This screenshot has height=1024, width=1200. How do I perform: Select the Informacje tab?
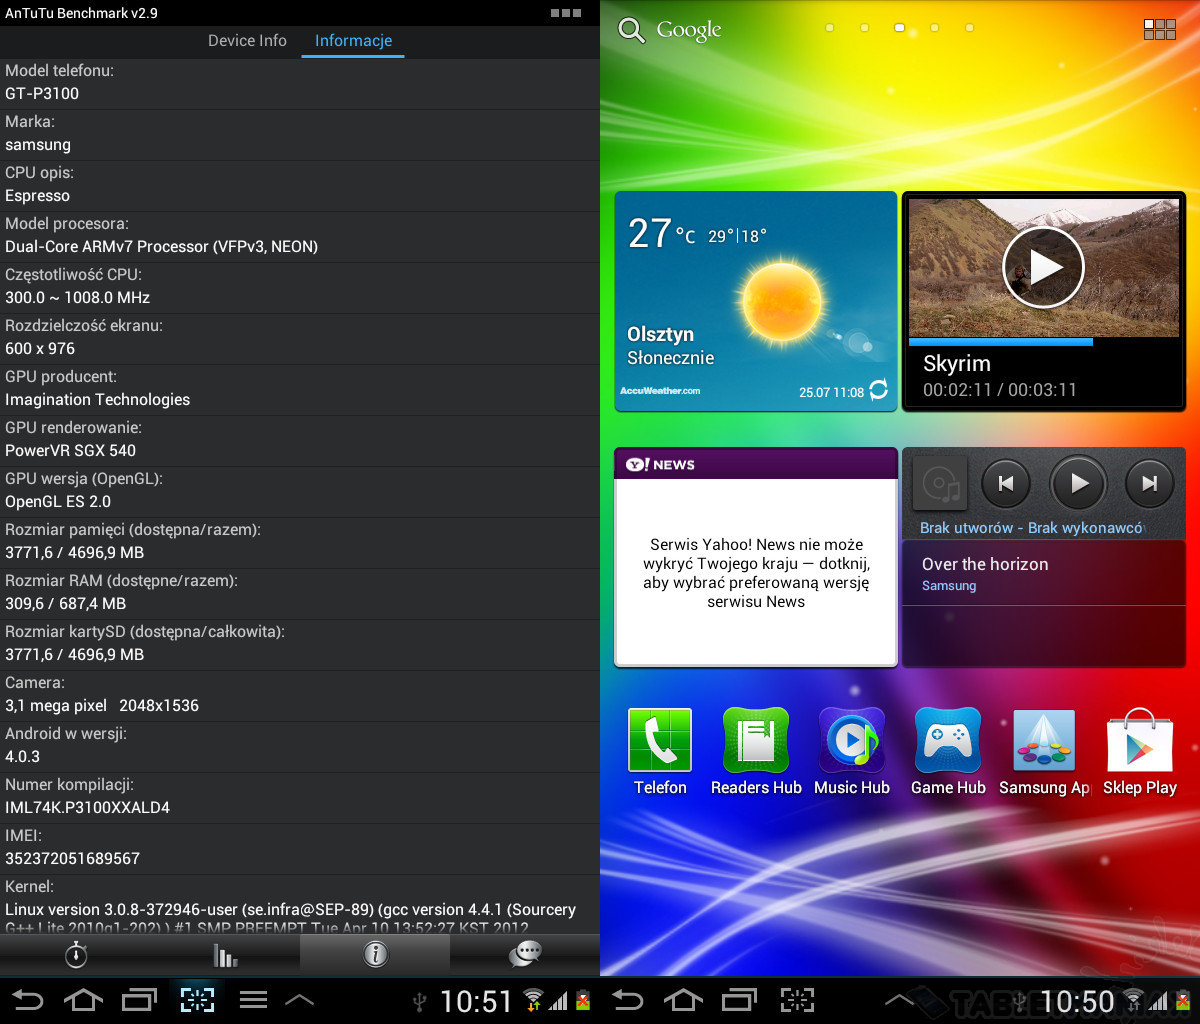[353, 41]
